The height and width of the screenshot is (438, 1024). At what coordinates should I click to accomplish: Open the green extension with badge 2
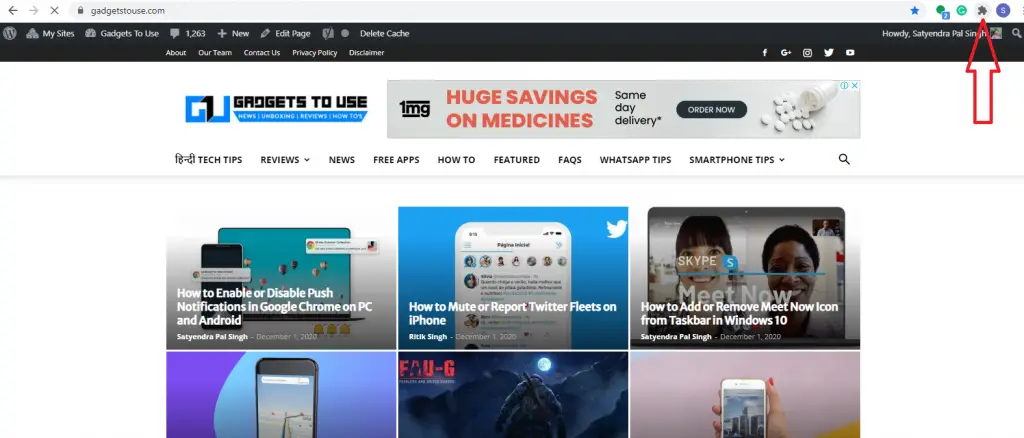tap(942, 11)
